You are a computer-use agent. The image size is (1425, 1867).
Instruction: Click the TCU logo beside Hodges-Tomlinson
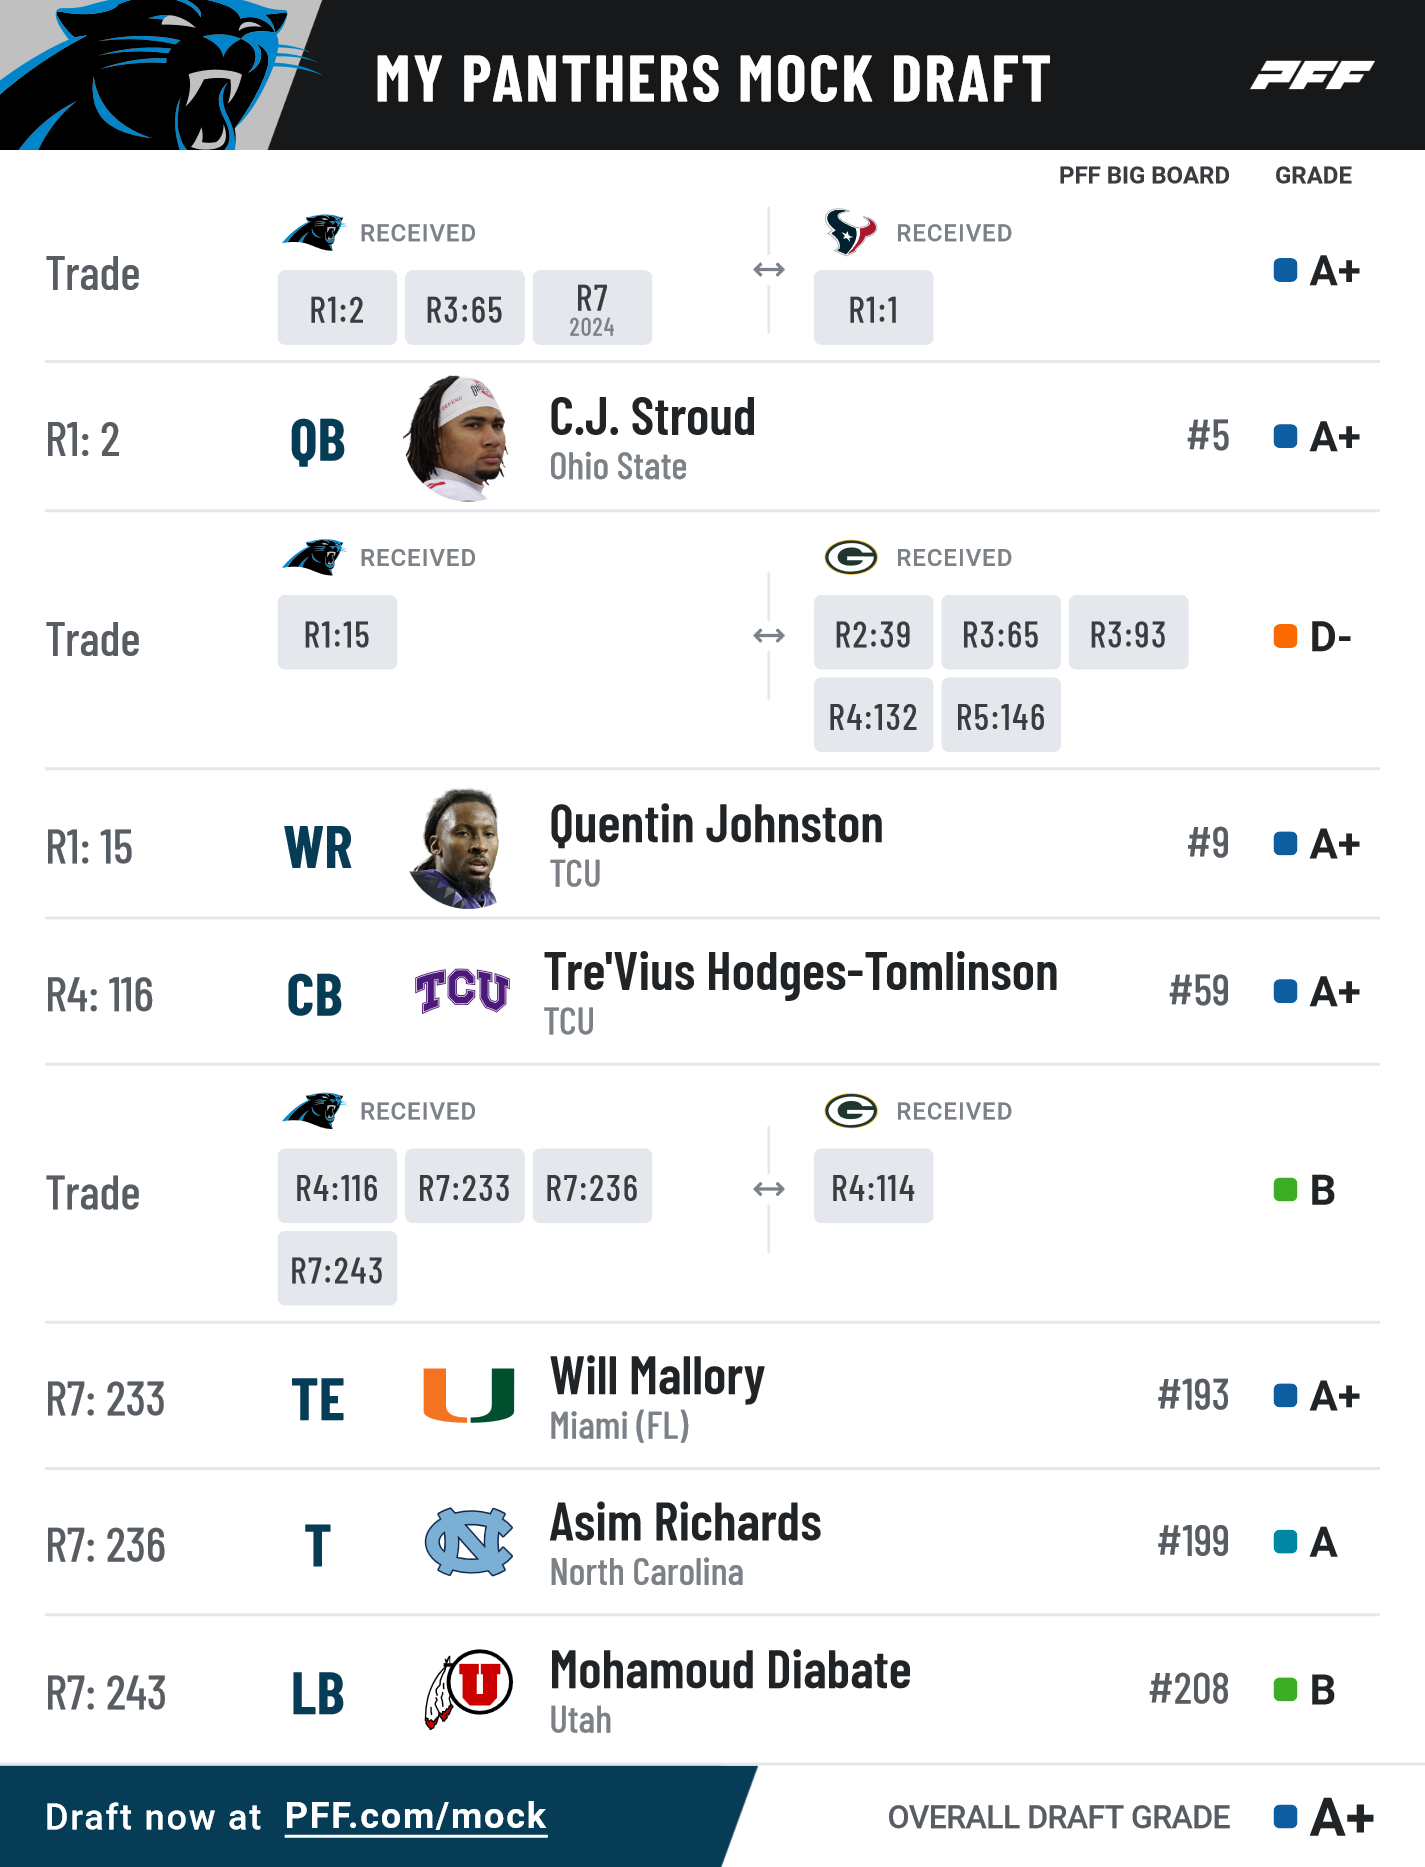click(462, 991)
